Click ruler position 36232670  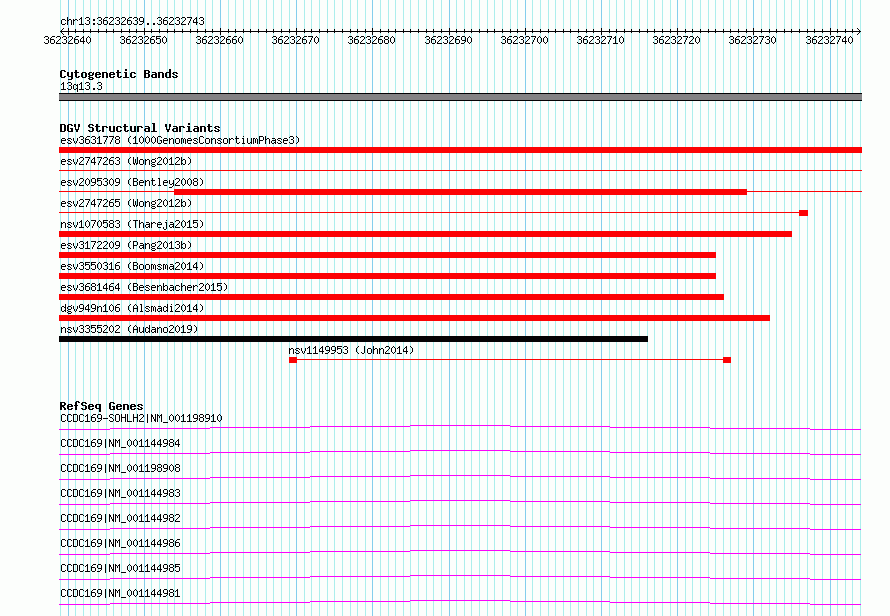point(295,40)
